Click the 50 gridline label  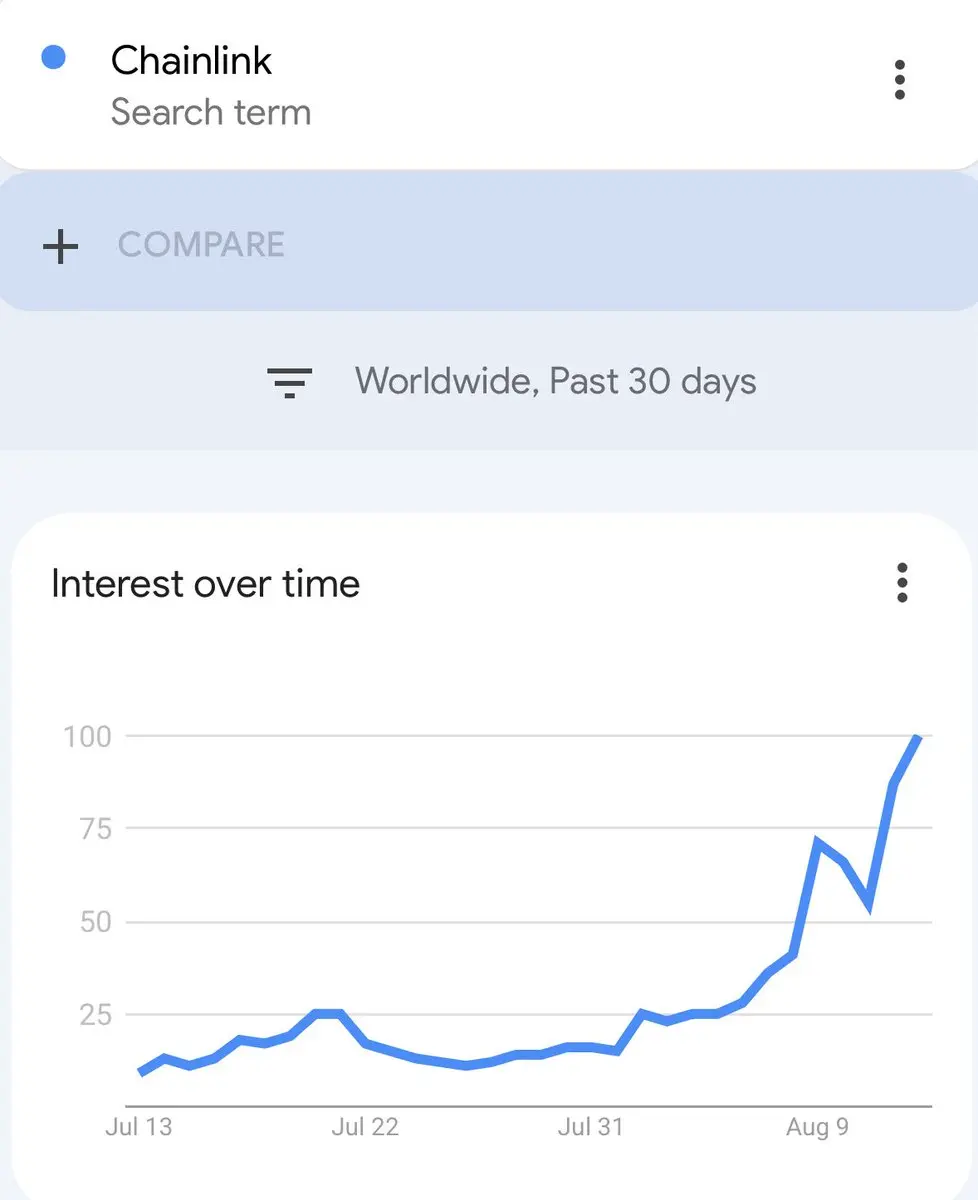click(95, 921)
